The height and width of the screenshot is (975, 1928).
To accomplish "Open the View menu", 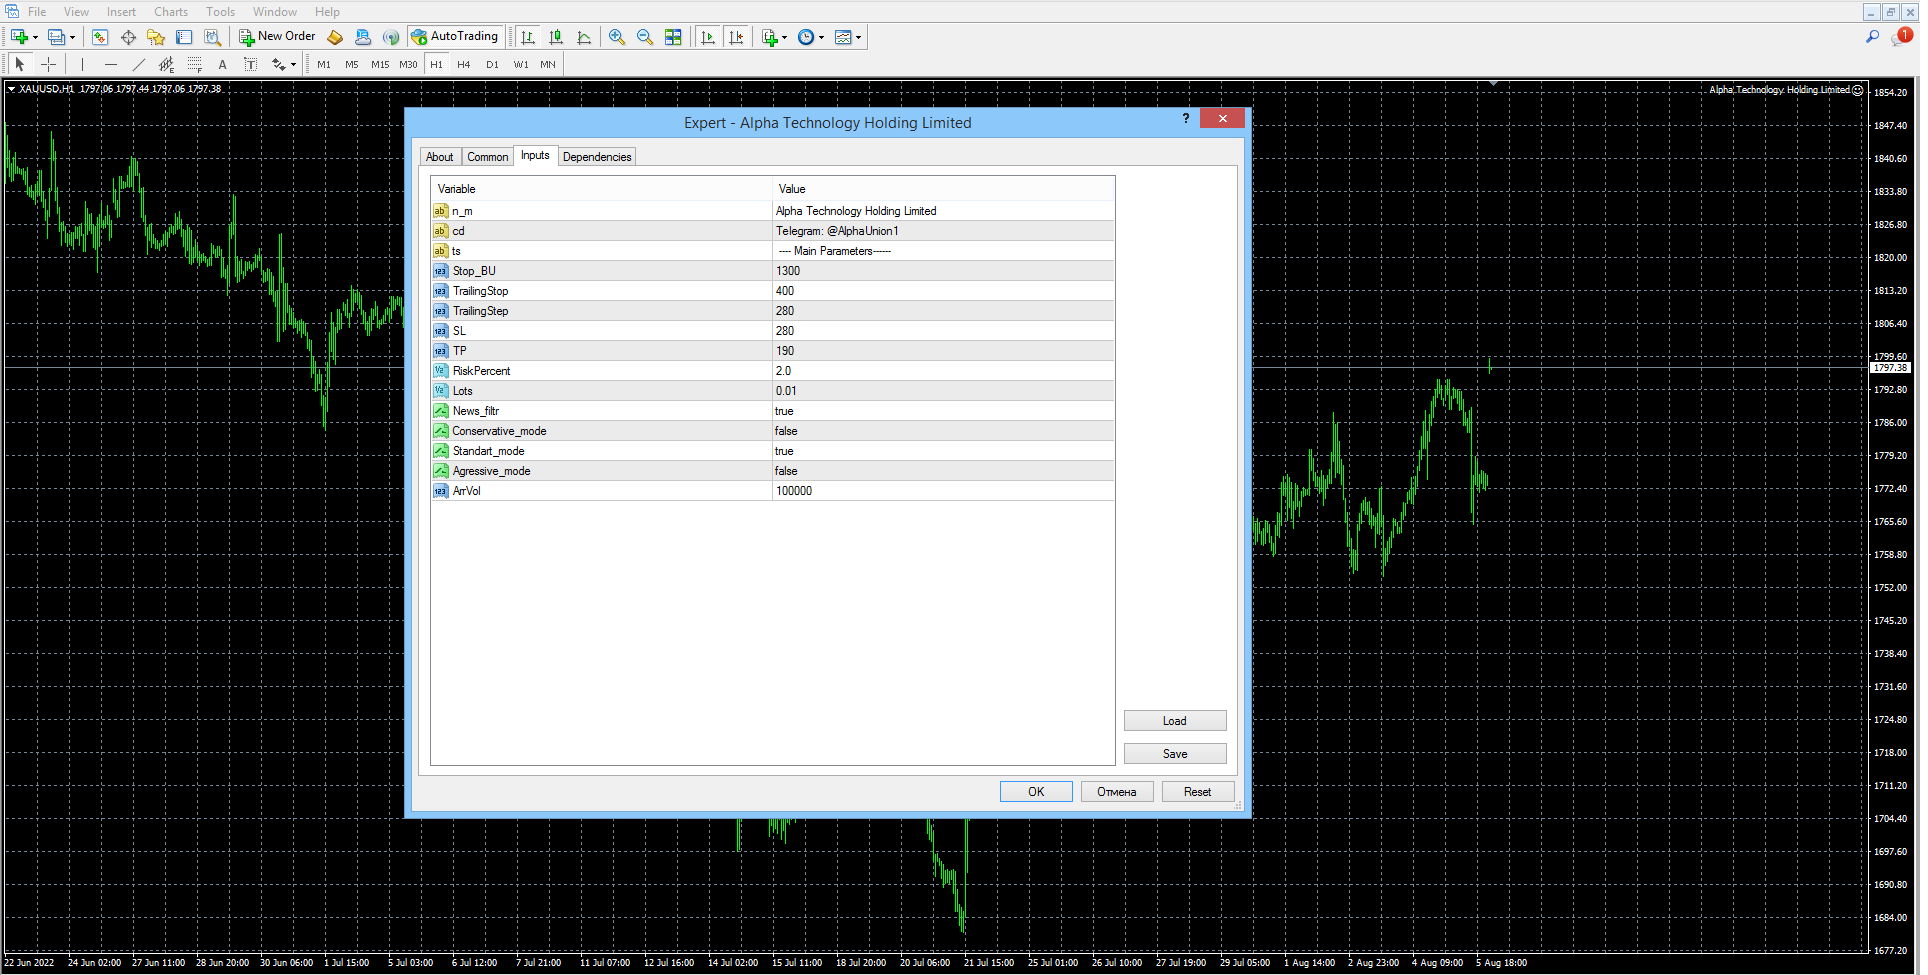I will 77,12.
